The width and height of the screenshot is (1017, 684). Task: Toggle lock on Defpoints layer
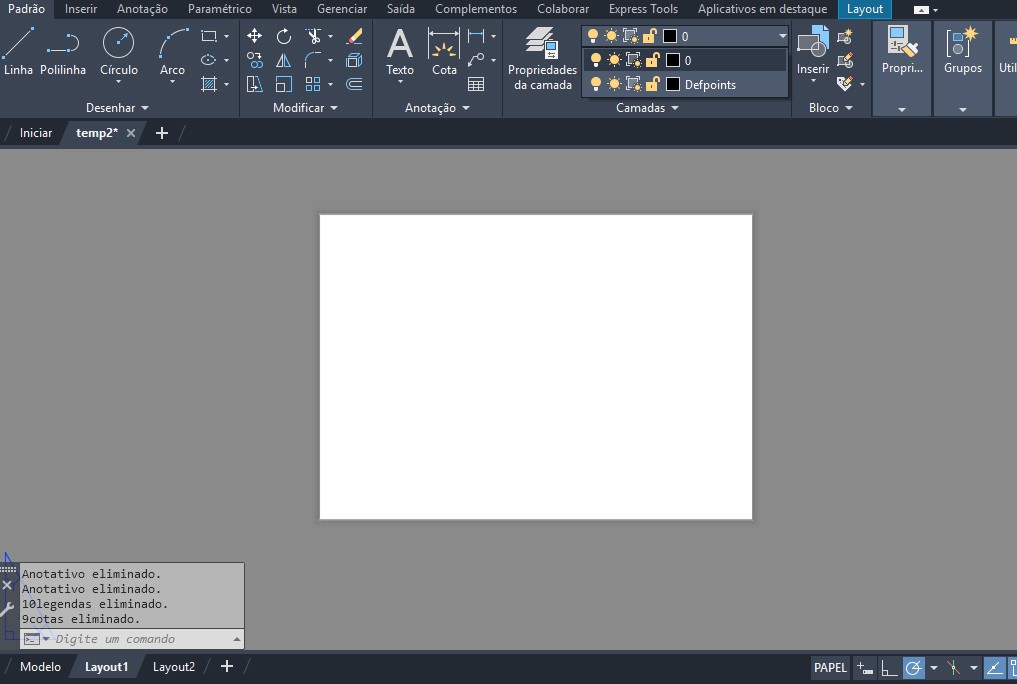coord(651,85)
